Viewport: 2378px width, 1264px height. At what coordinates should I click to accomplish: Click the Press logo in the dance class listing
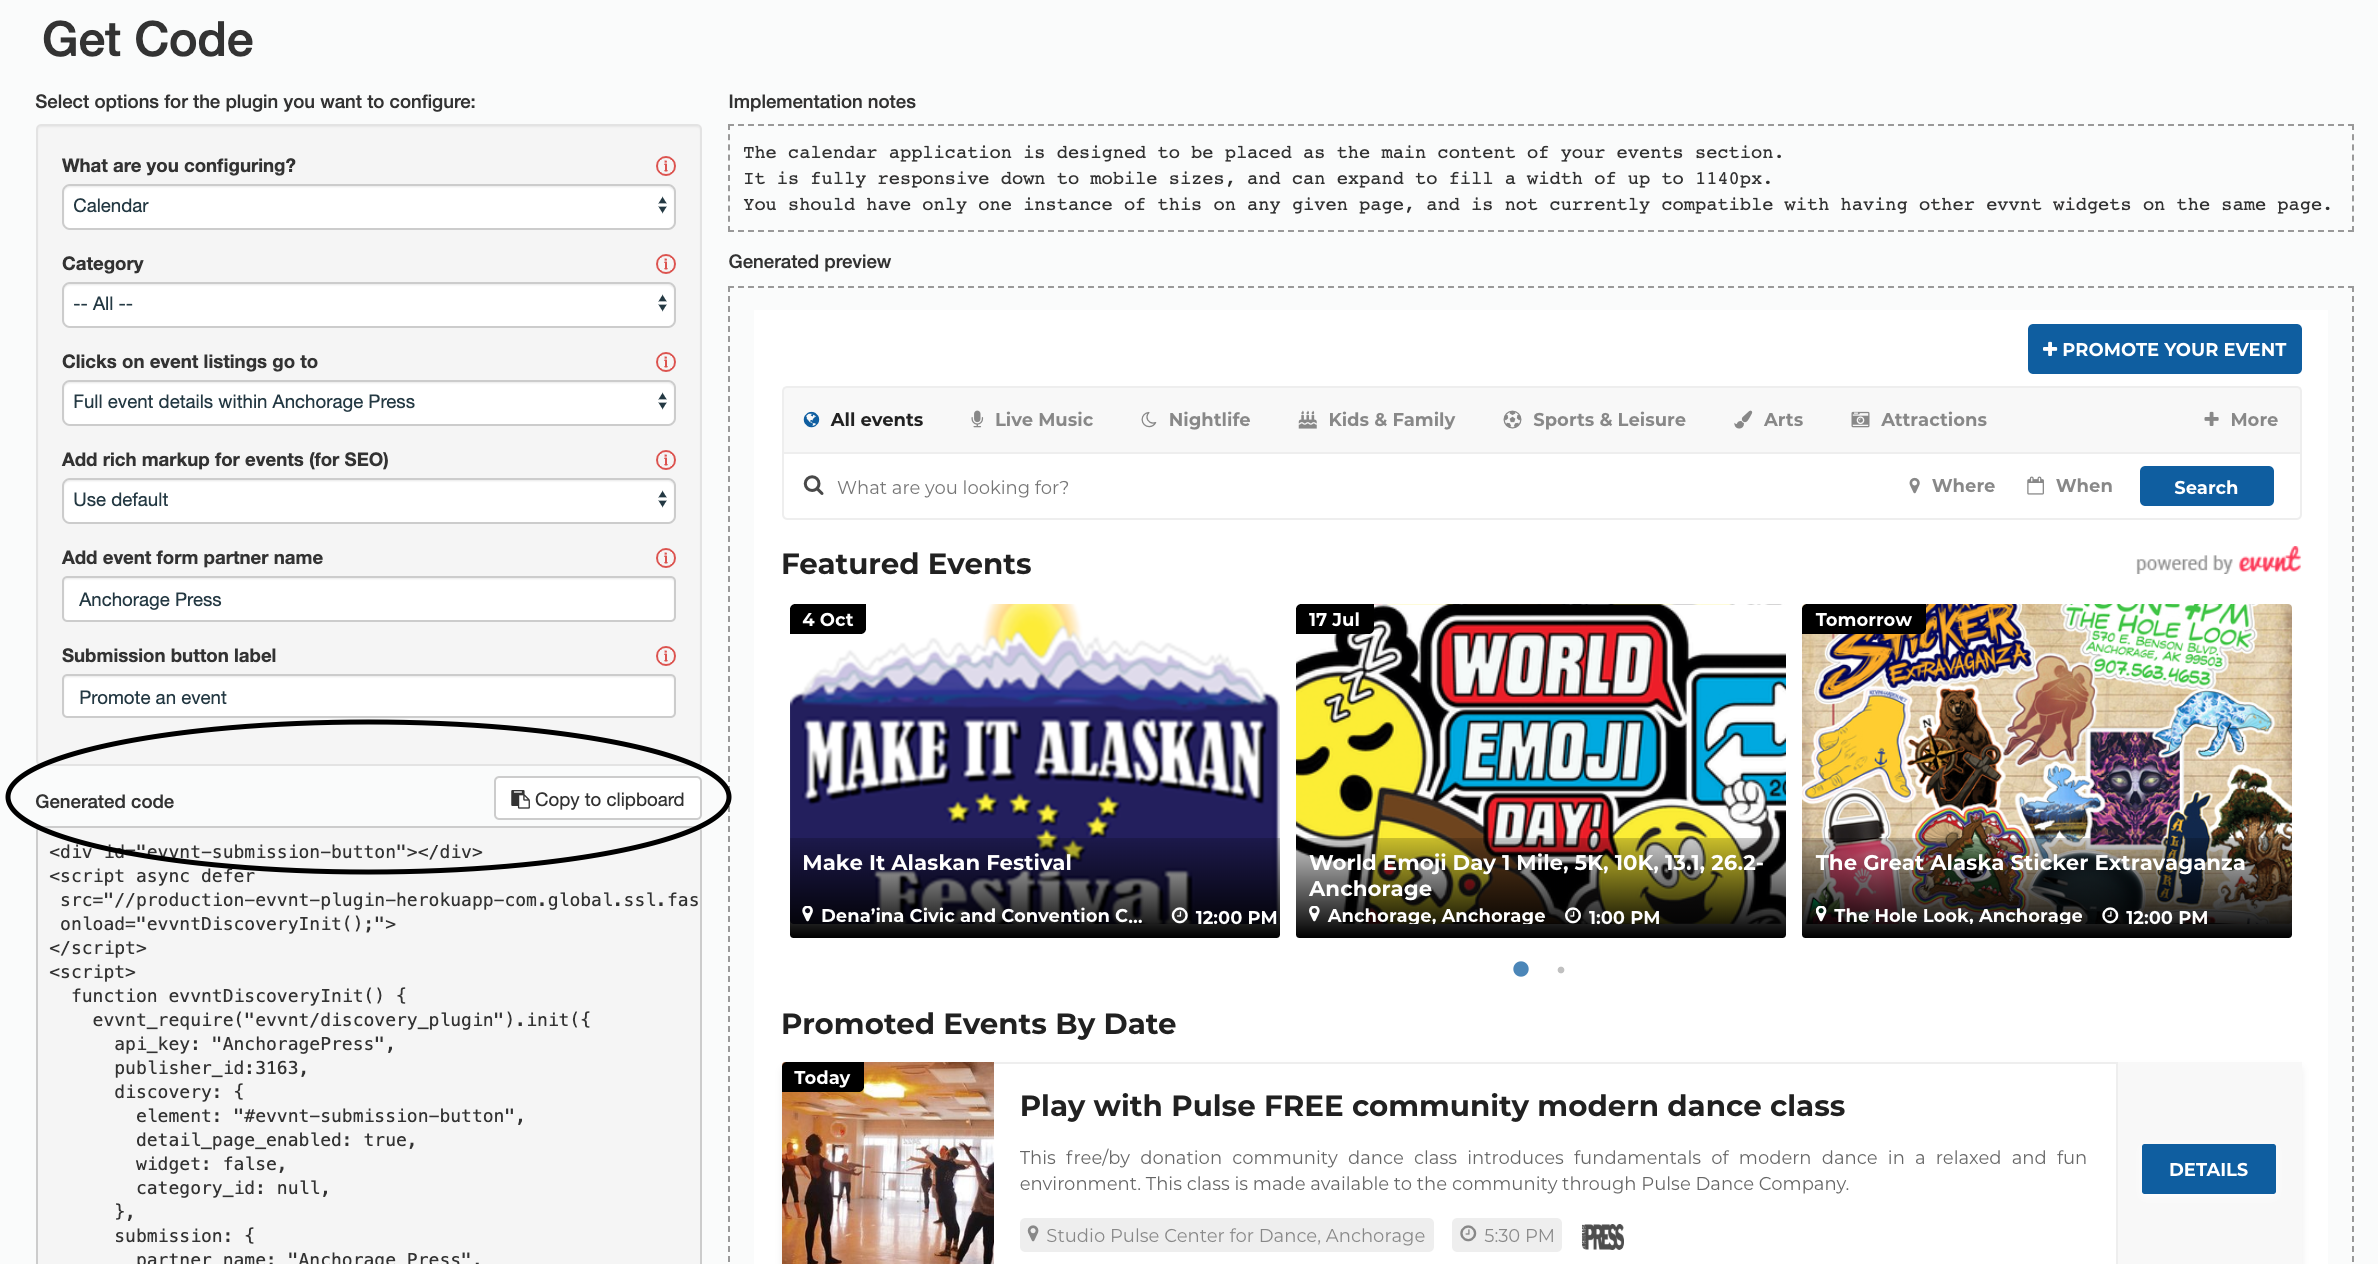point(1602,1237)
